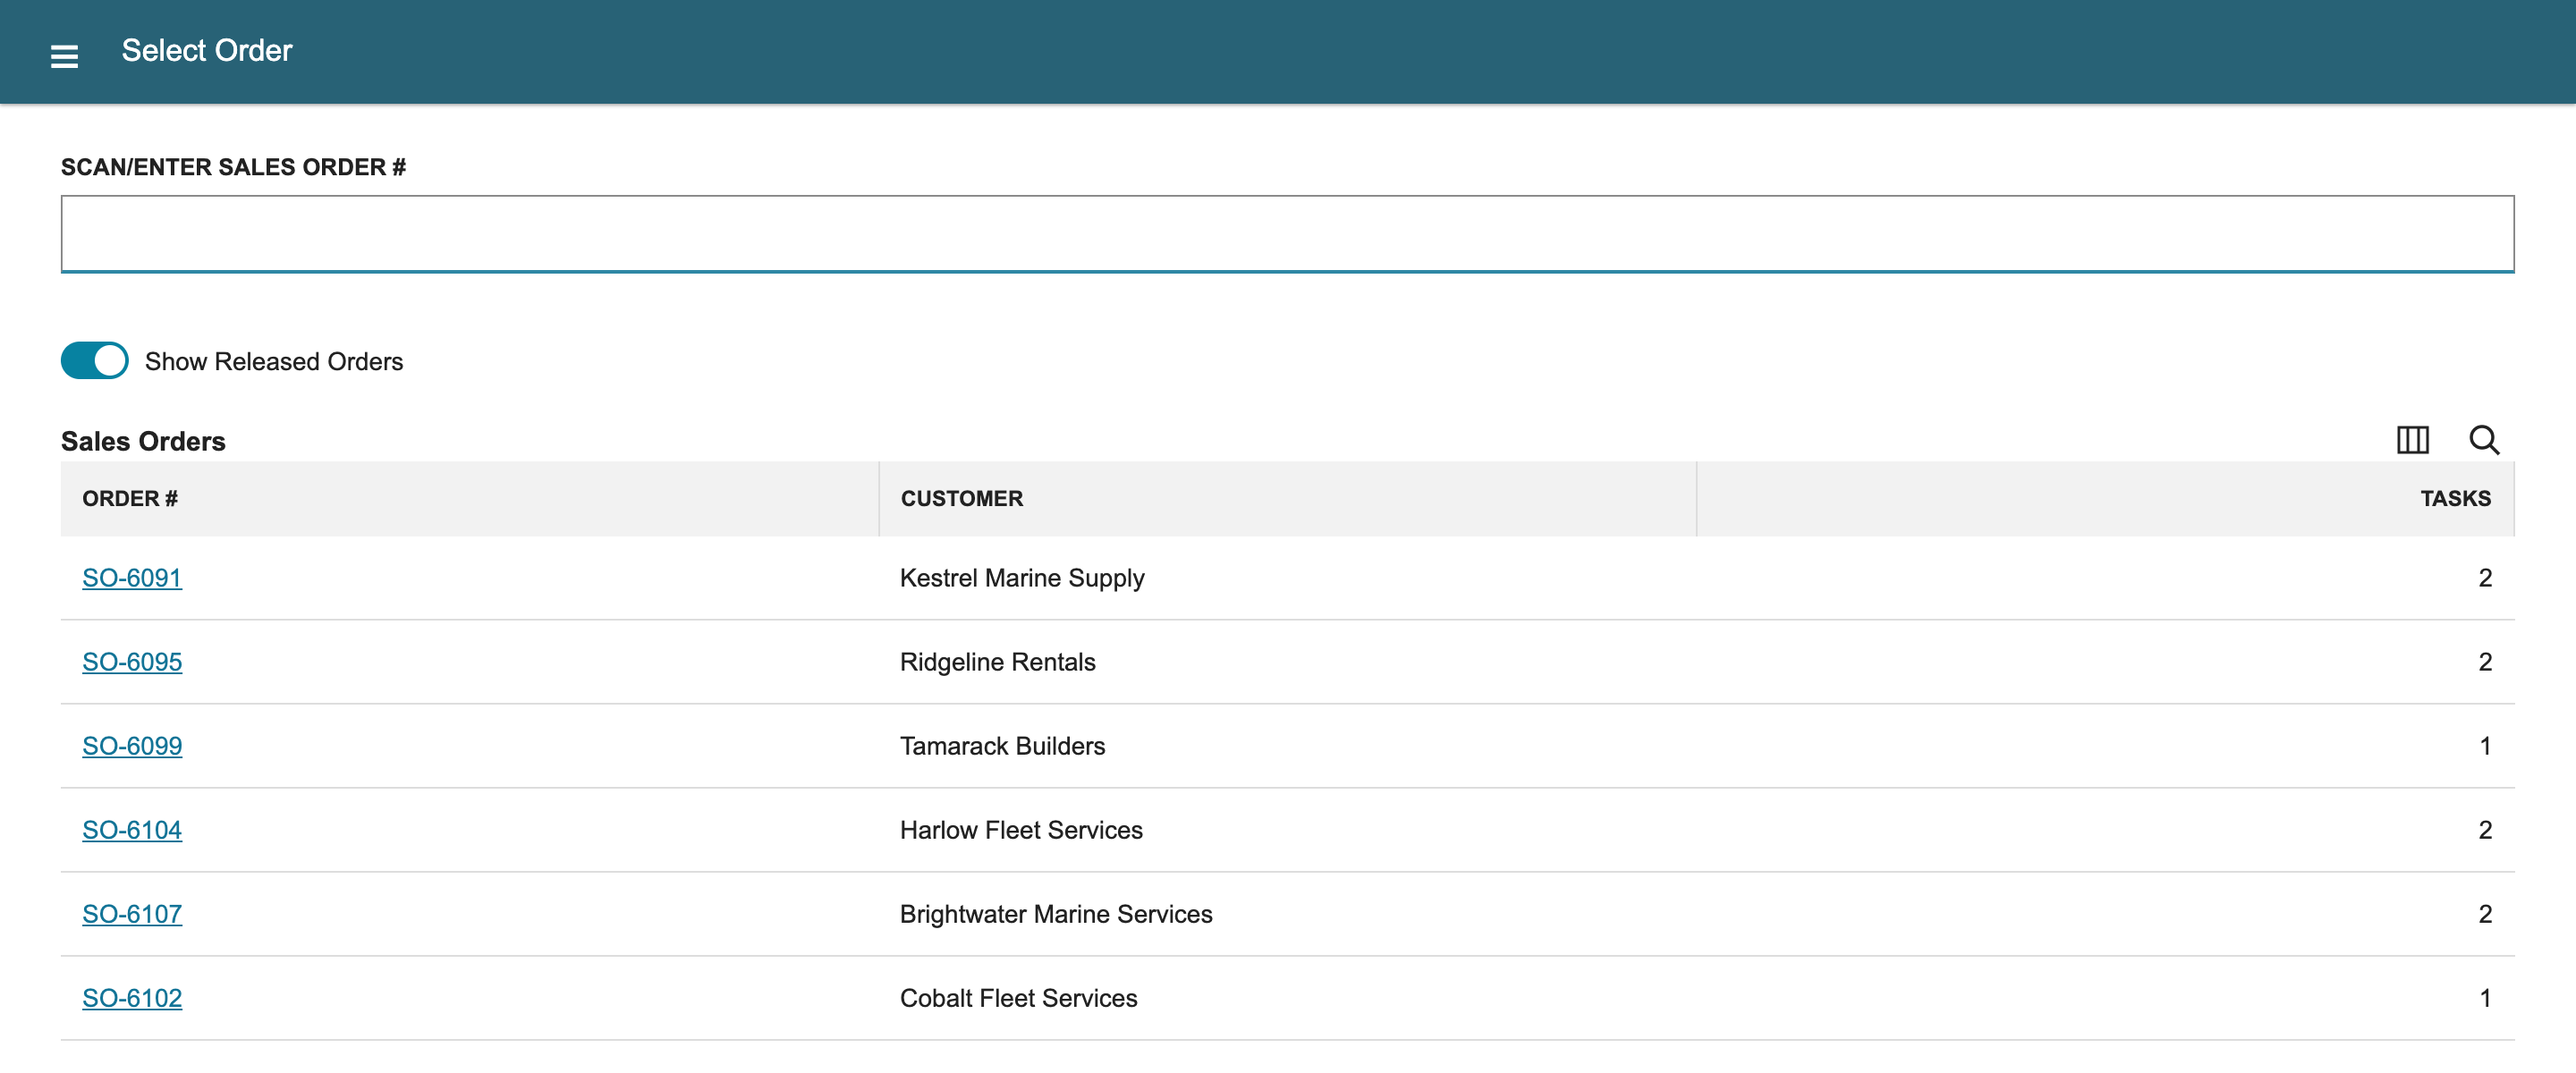Open sales order SO-6104

132,830
